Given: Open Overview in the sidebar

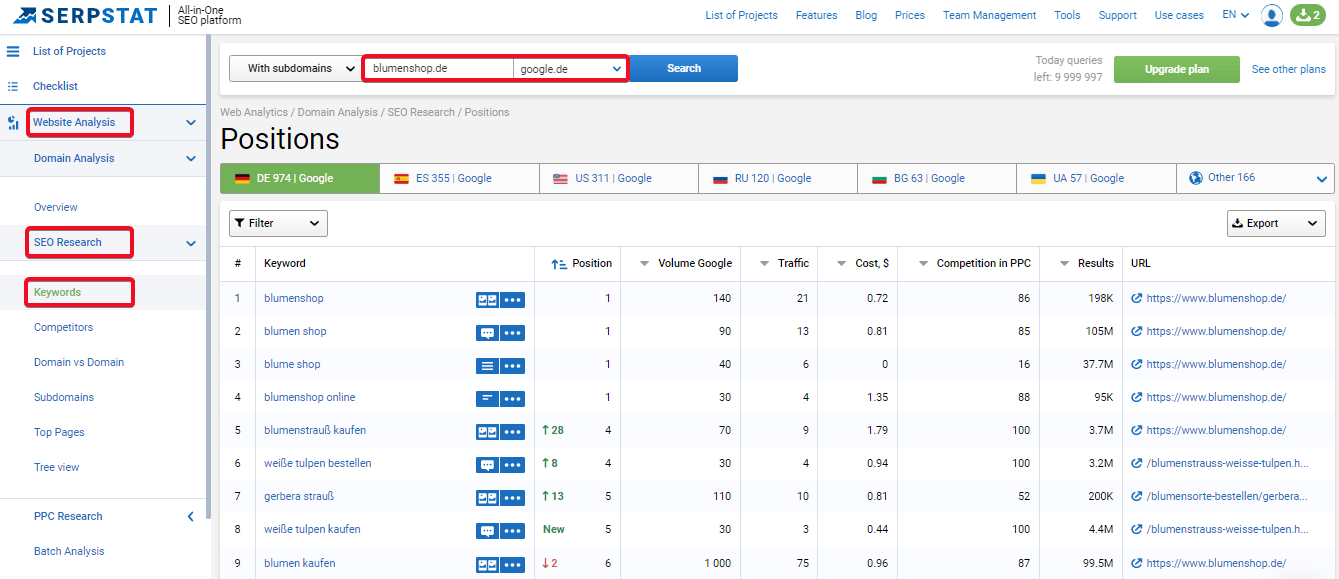Looking at the screenshot, I should point(56,207).
